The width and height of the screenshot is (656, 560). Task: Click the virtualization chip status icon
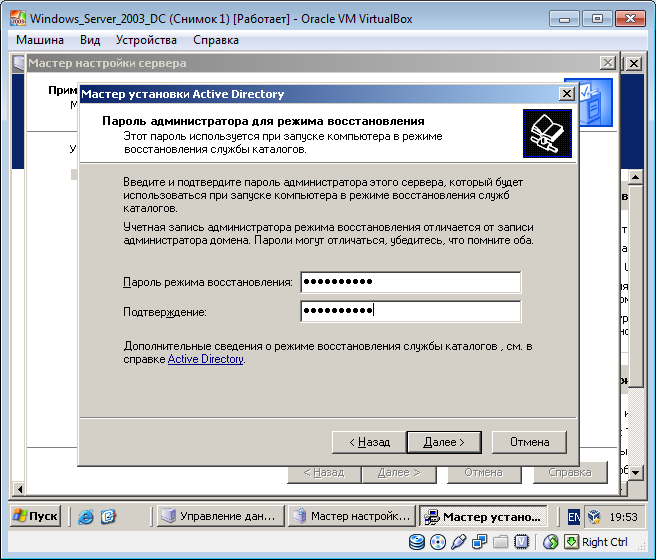[x=521, y=542]
